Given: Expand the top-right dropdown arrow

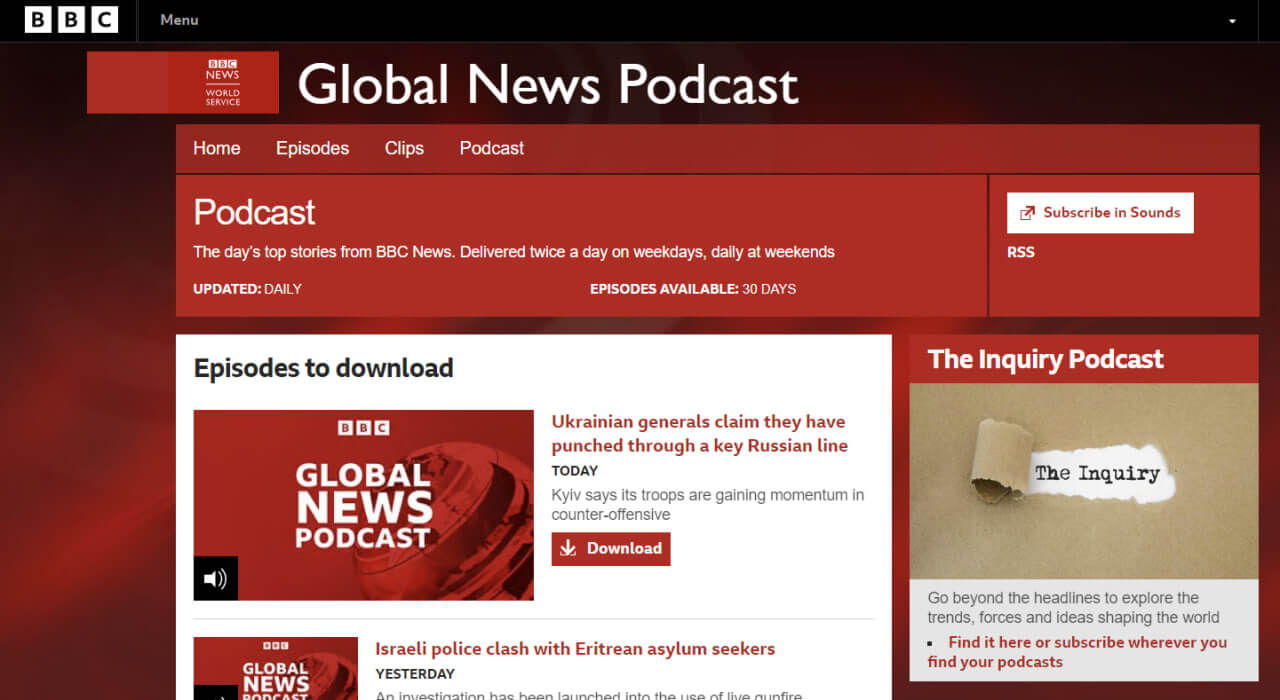Looking at the screenshot, I should 1232,21.
